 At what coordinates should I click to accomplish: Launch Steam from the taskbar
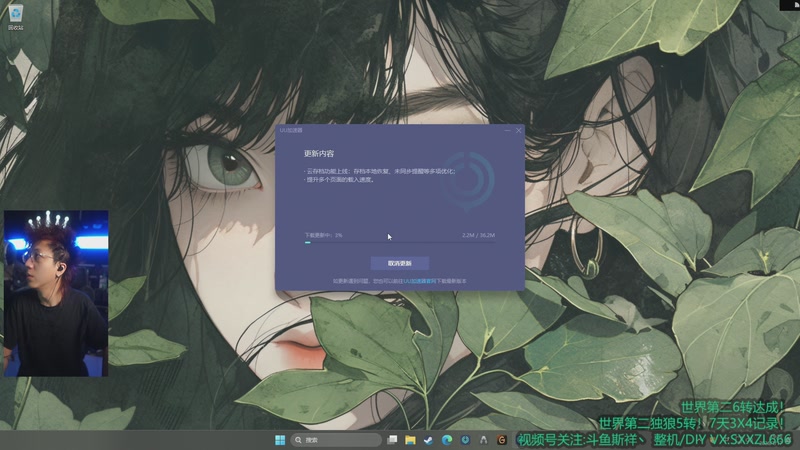[x=429, y=440]
